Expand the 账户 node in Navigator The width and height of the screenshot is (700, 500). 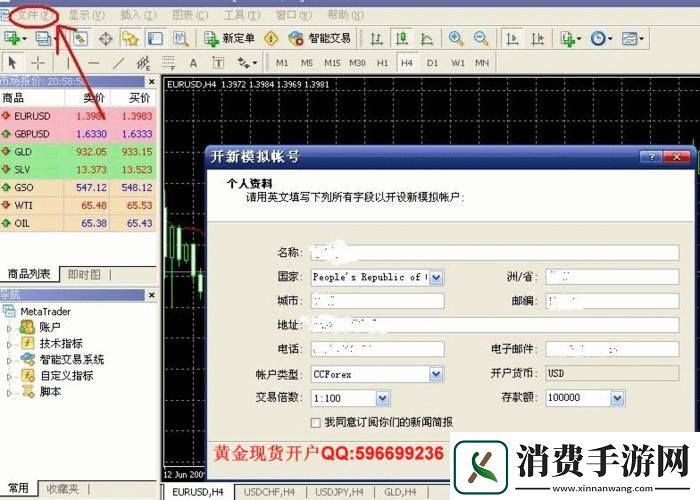pos(9,329)
